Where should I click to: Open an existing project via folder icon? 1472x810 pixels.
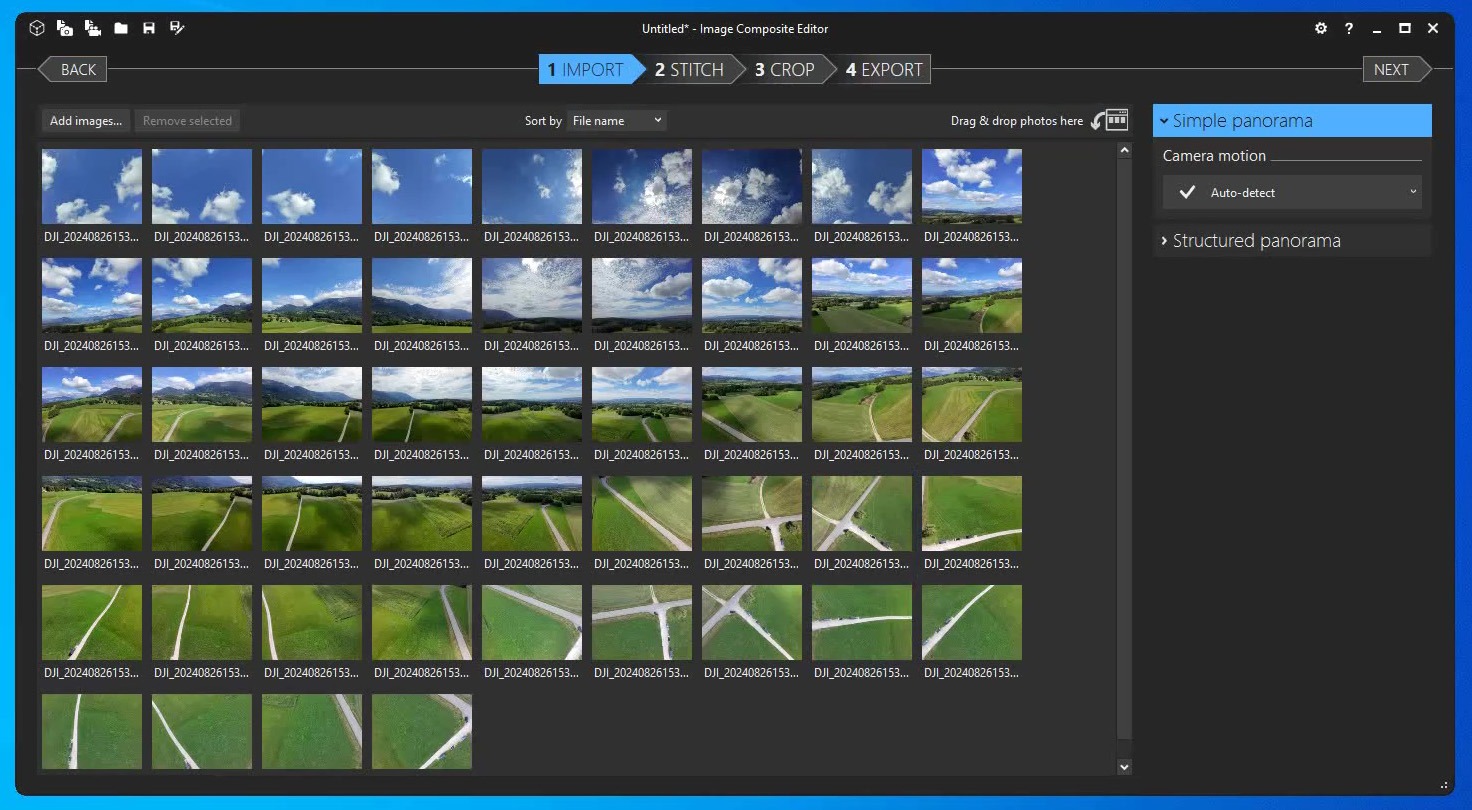(x=121, y=29)
